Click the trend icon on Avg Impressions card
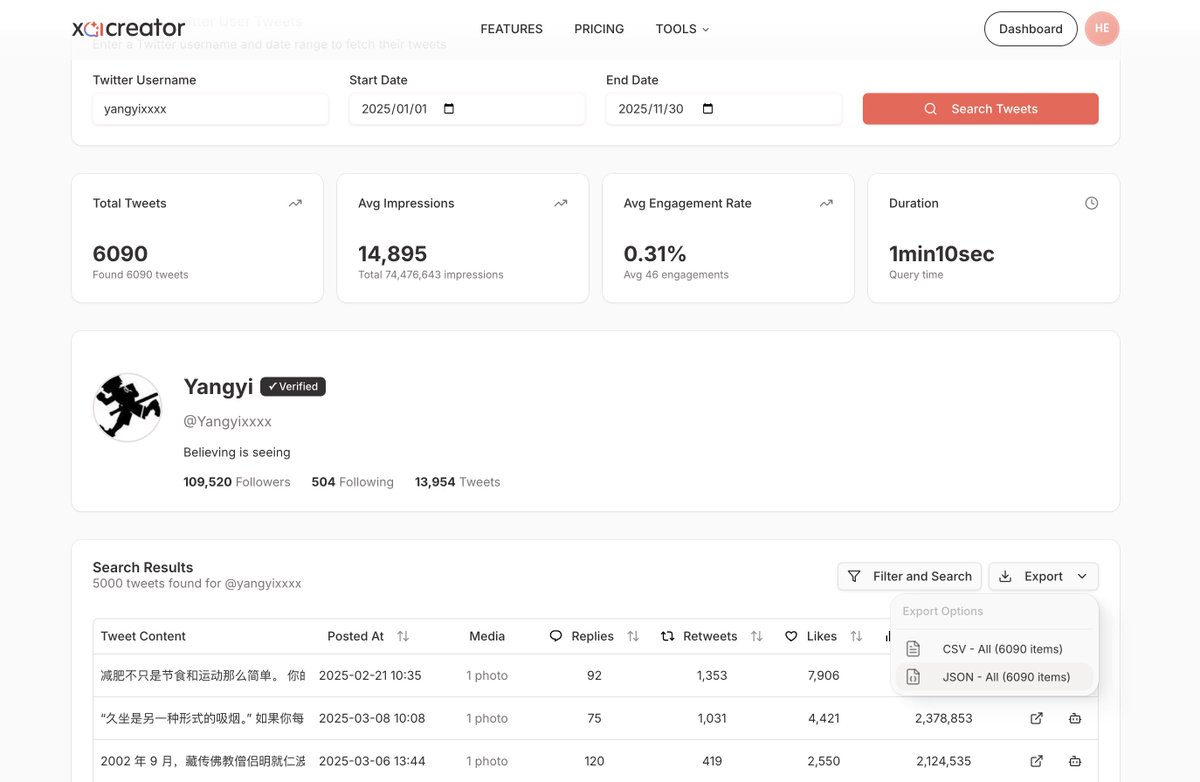This screenshot has width=1200, height=782. pyautogui.click(x=561, y=203)
